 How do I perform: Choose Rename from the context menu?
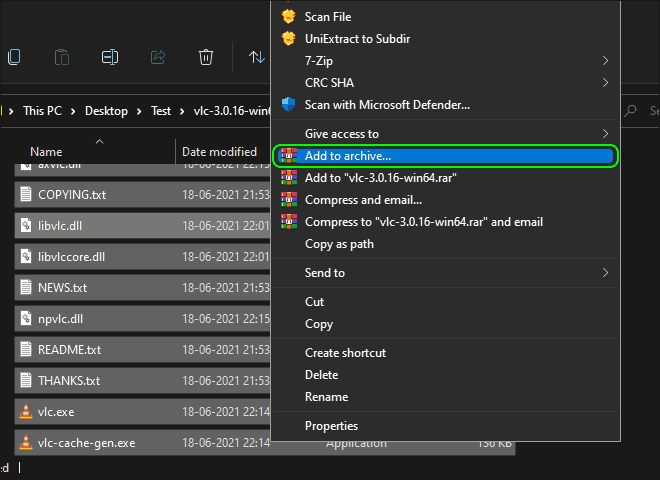point(446,397)
